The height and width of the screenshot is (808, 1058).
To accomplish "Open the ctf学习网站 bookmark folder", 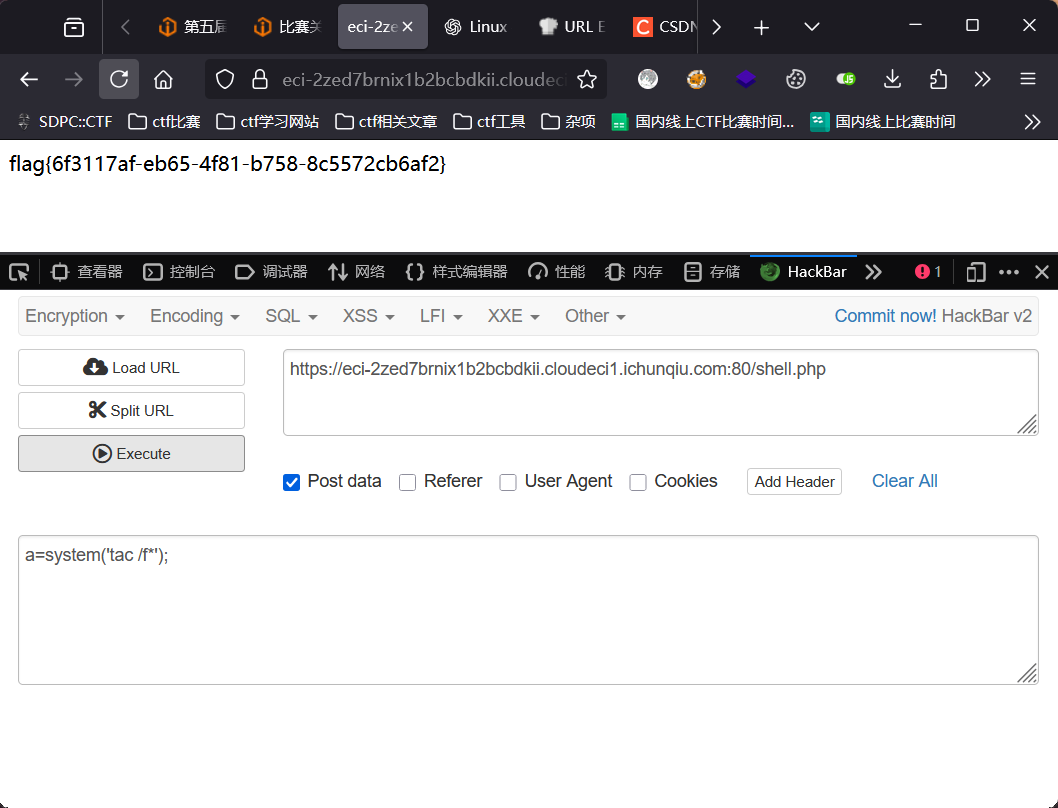I will point(267,122).
